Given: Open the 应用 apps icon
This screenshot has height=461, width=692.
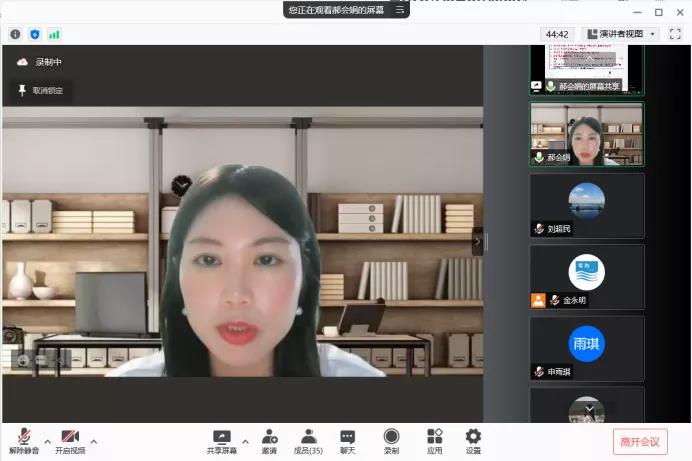Looking at the screenshot, I should (x=434, y=440).
